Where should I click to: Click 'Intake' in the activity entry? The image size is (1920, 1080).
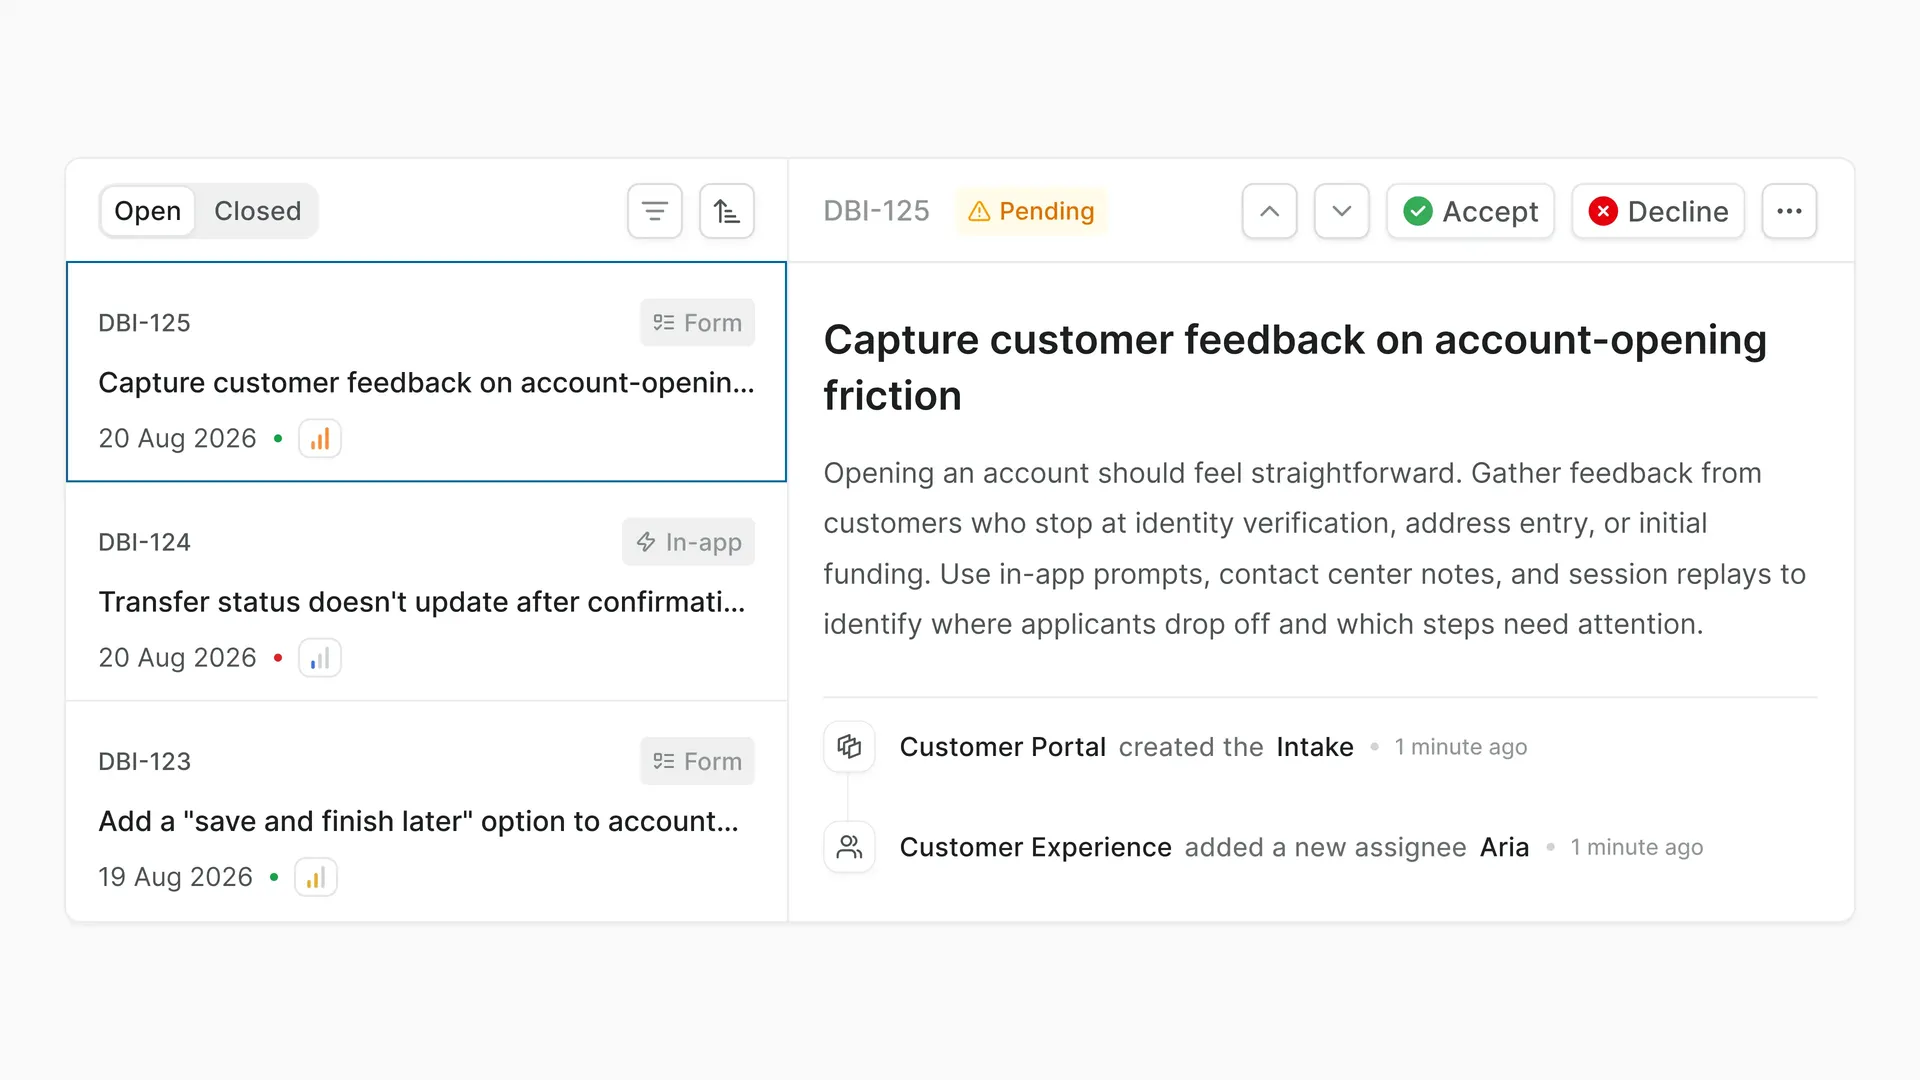[x=1315, y=747]
